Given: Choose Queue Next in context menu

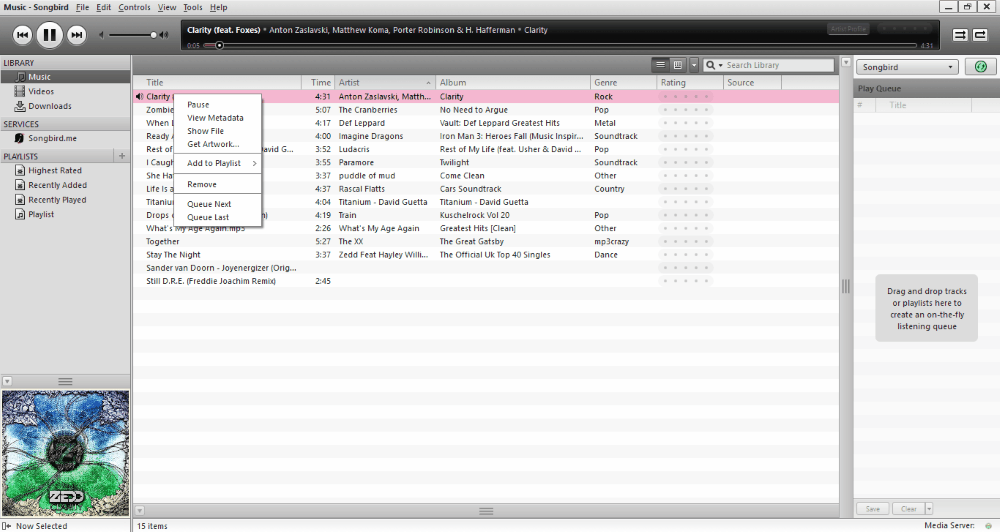Looking at the screenshot, I should [x=217, y=204].
